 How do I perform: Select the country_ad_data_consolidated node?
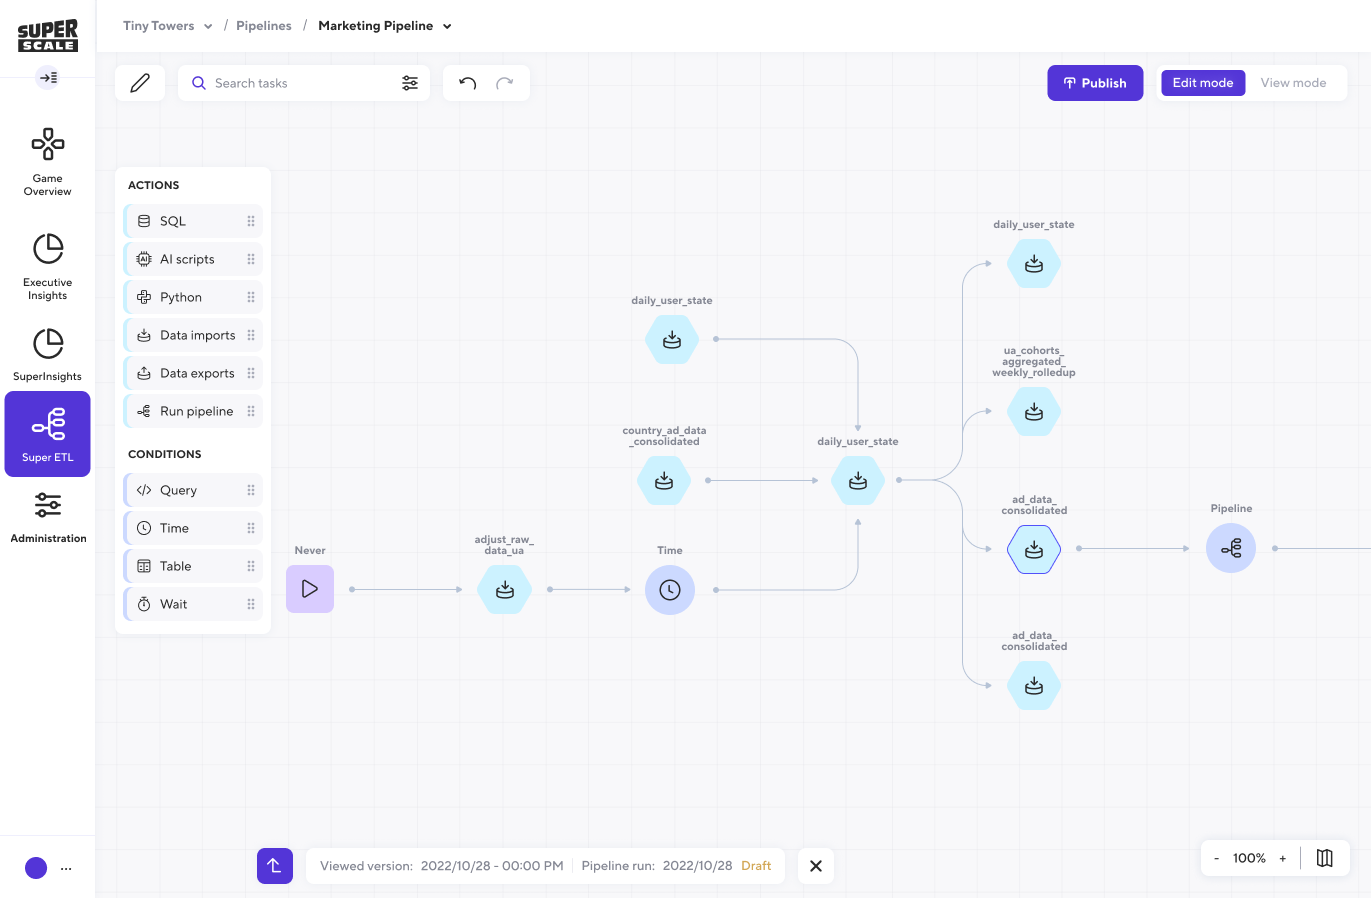(x=664, y=481)
